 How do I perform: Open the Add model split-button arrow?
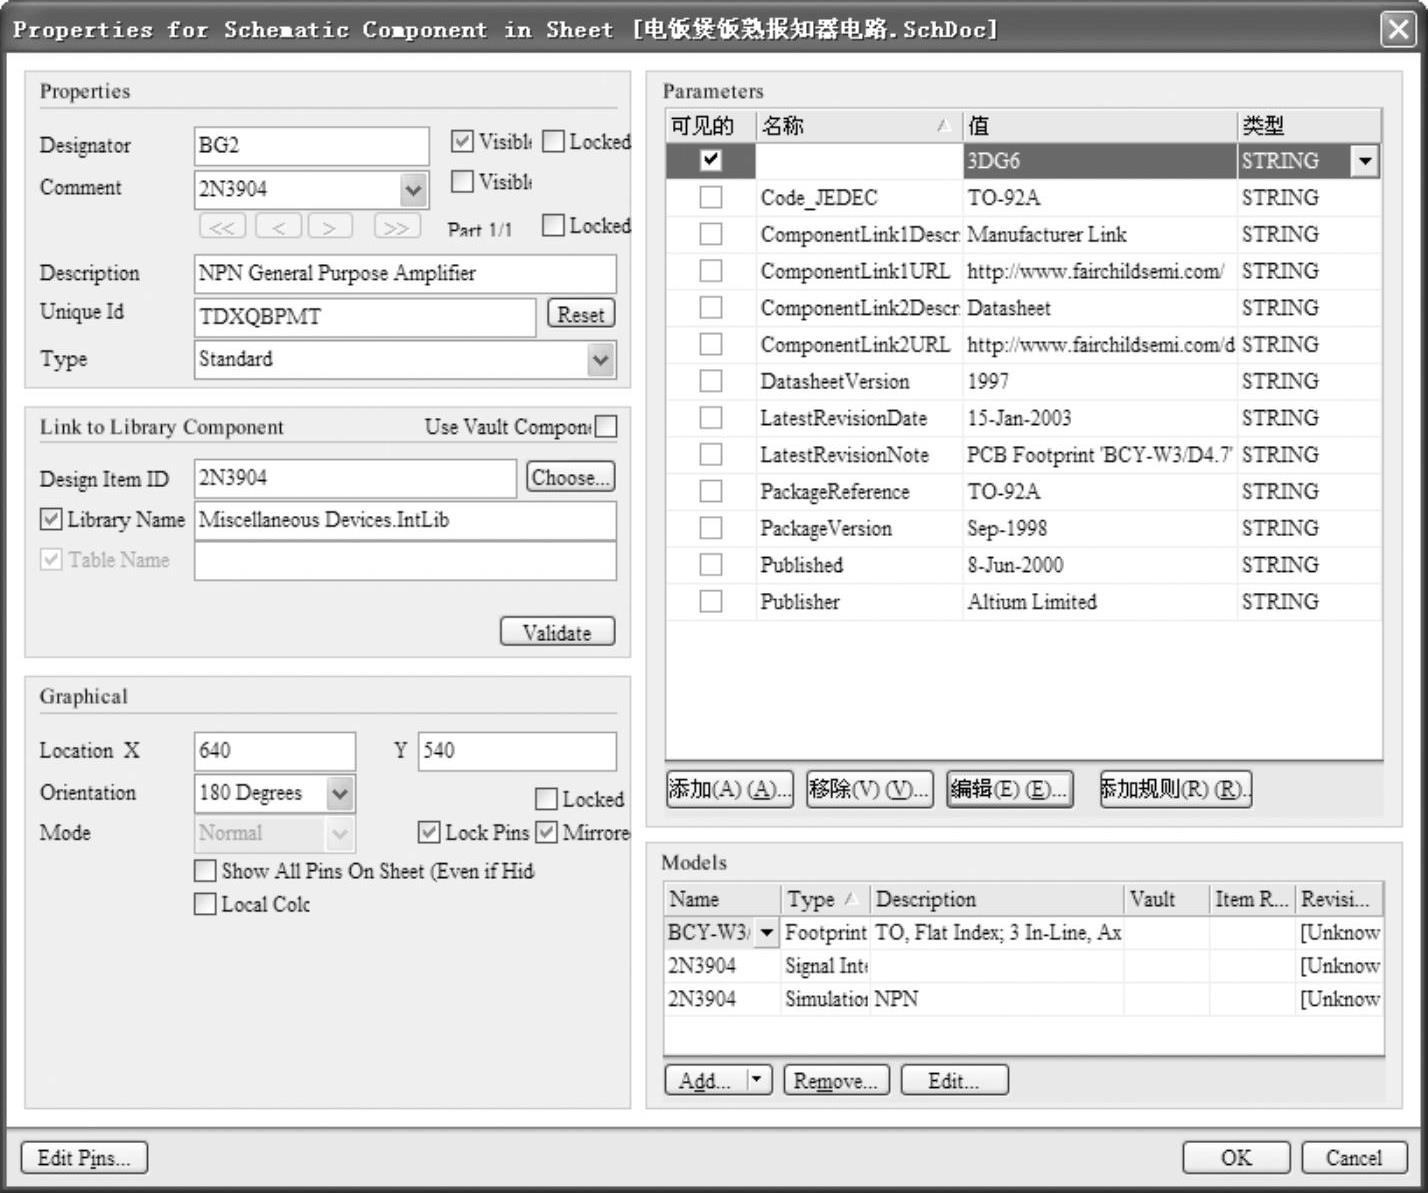click(758, 1080)
